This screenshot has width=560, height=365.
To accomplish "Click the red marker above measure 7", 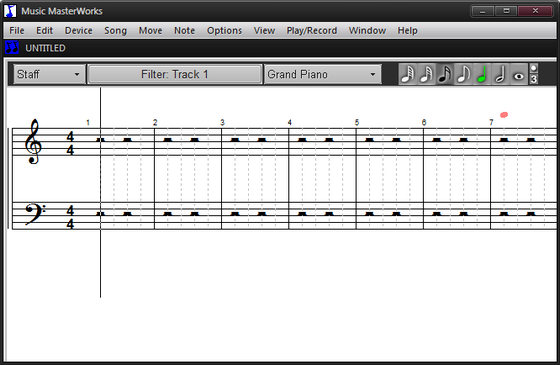I will pyautogui.click(x=504, y=115).
